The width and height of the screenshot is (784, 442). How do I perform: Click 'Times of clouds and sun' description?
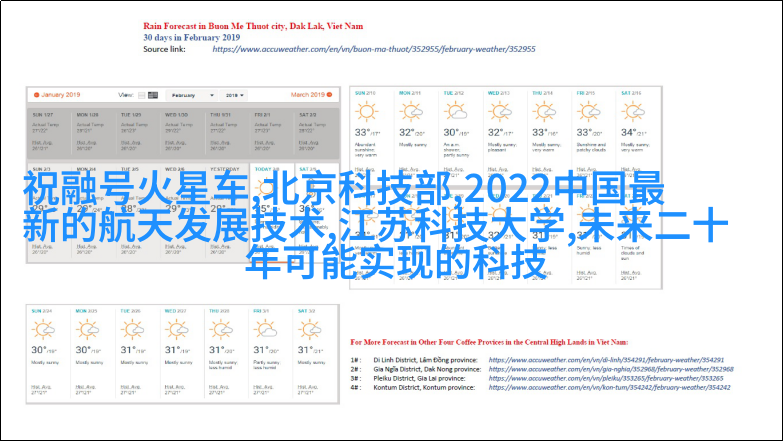(633, 253)
